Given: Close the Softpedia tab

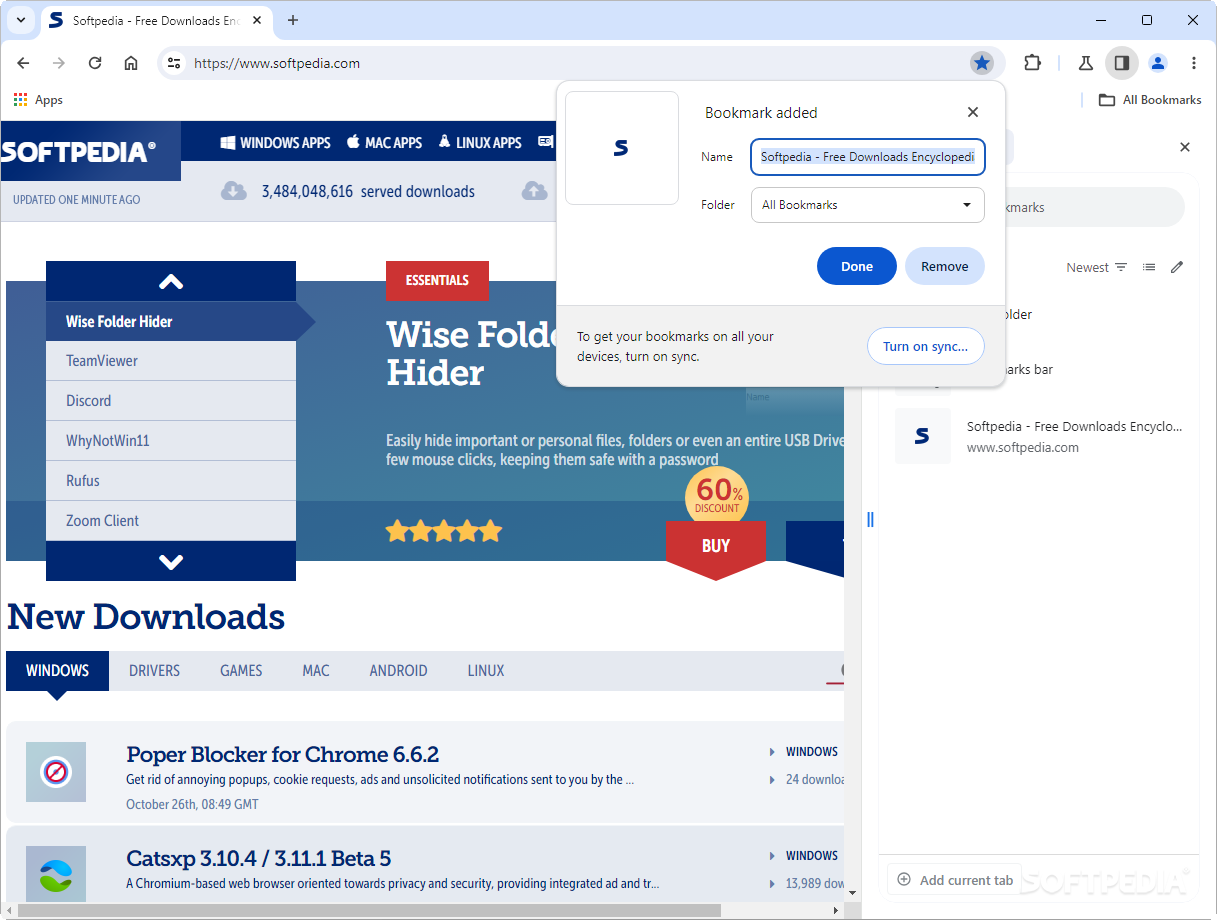Looking at the screenshot, I should pos(256,20).
